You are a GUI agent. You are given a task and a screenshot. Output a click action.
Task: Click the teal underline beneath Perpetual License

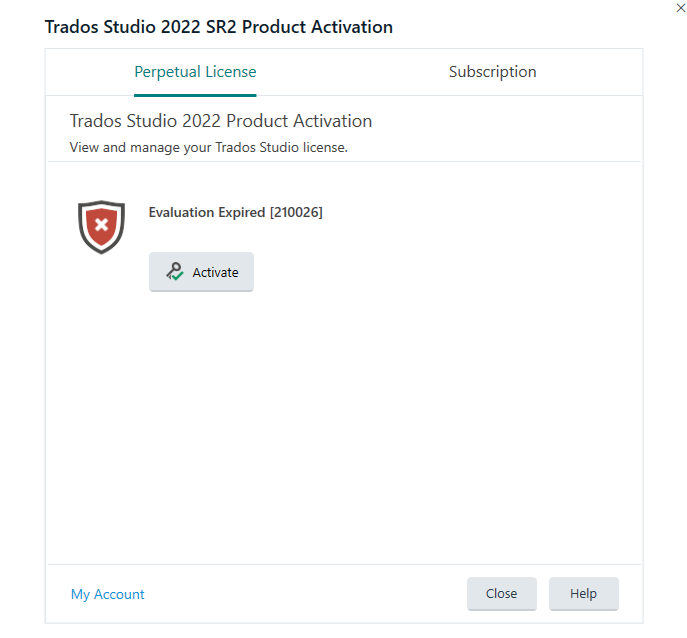coord(195,95)
